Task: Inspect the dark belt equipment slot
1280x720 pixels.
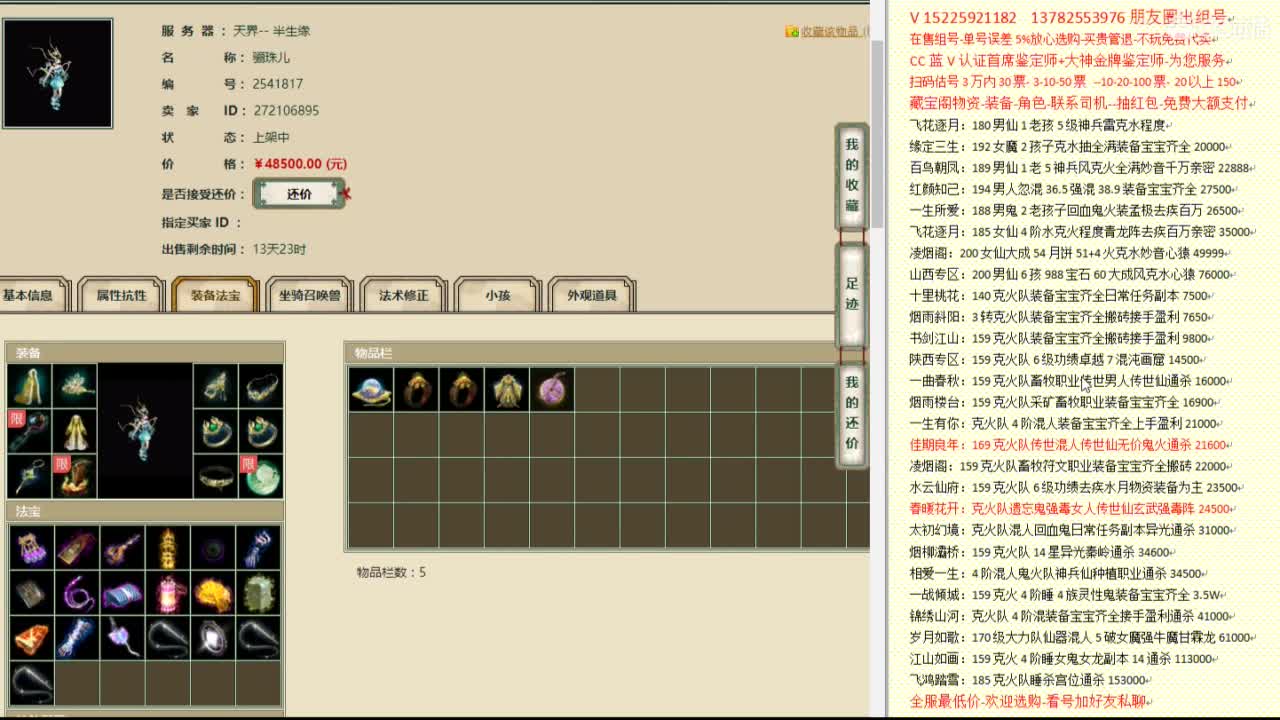Action: tap(215, 476)
